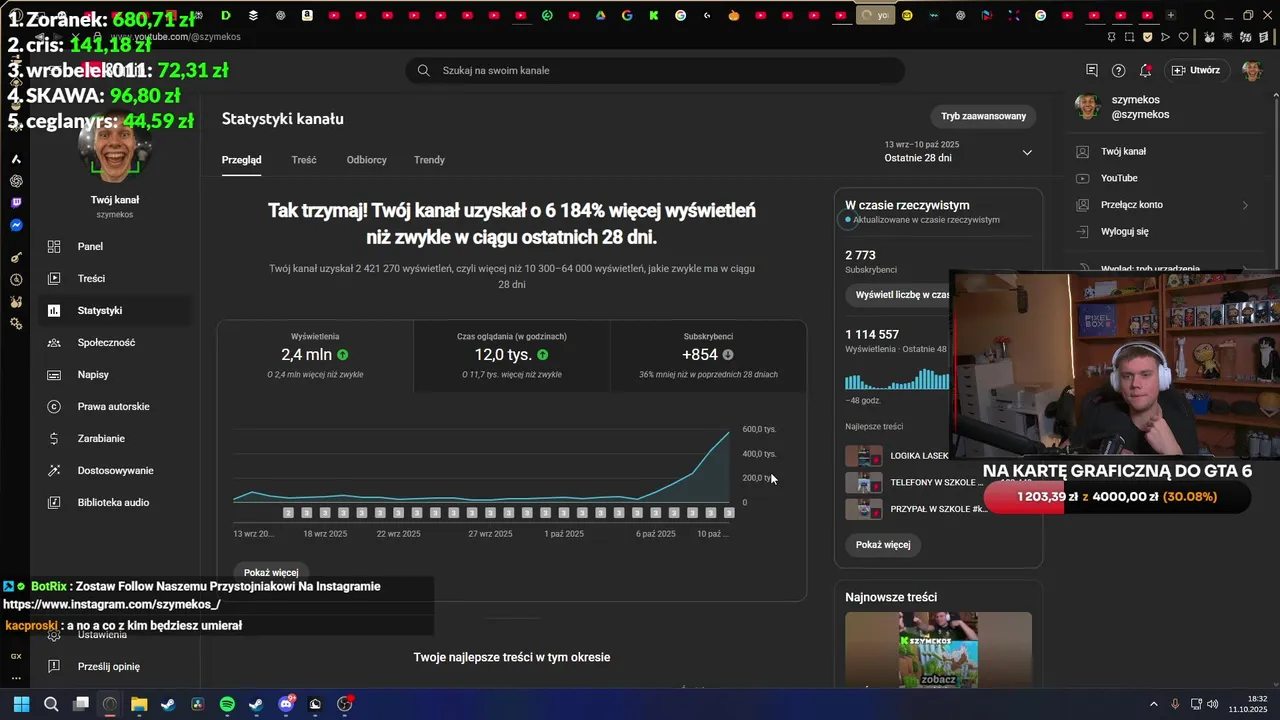Open Messenger in the Opera sidebar
Image resolution: width=1280 pixels, height=720 pixels.
pyautogui.click(x=16, y=226)
